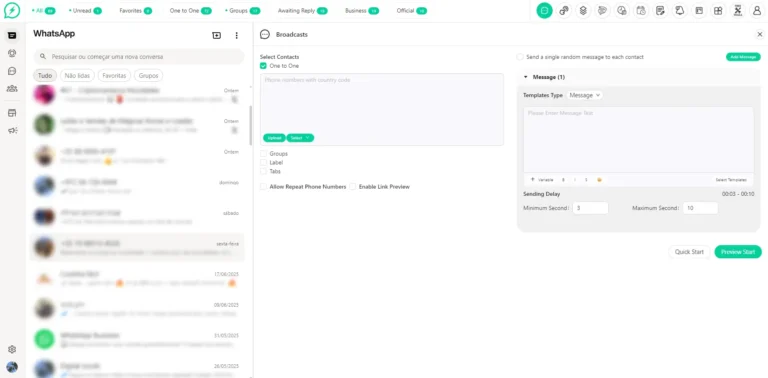Check the Tabs checkbox
The height and width of the screenshot is (378, 768).
[264, 171]
